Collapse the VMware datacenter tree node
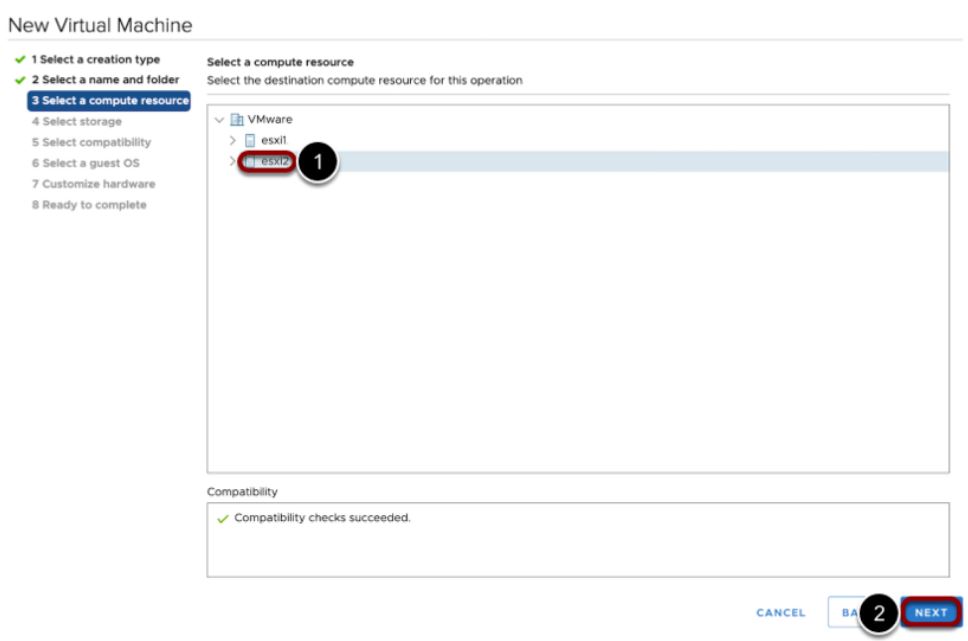 click(219, 120)
